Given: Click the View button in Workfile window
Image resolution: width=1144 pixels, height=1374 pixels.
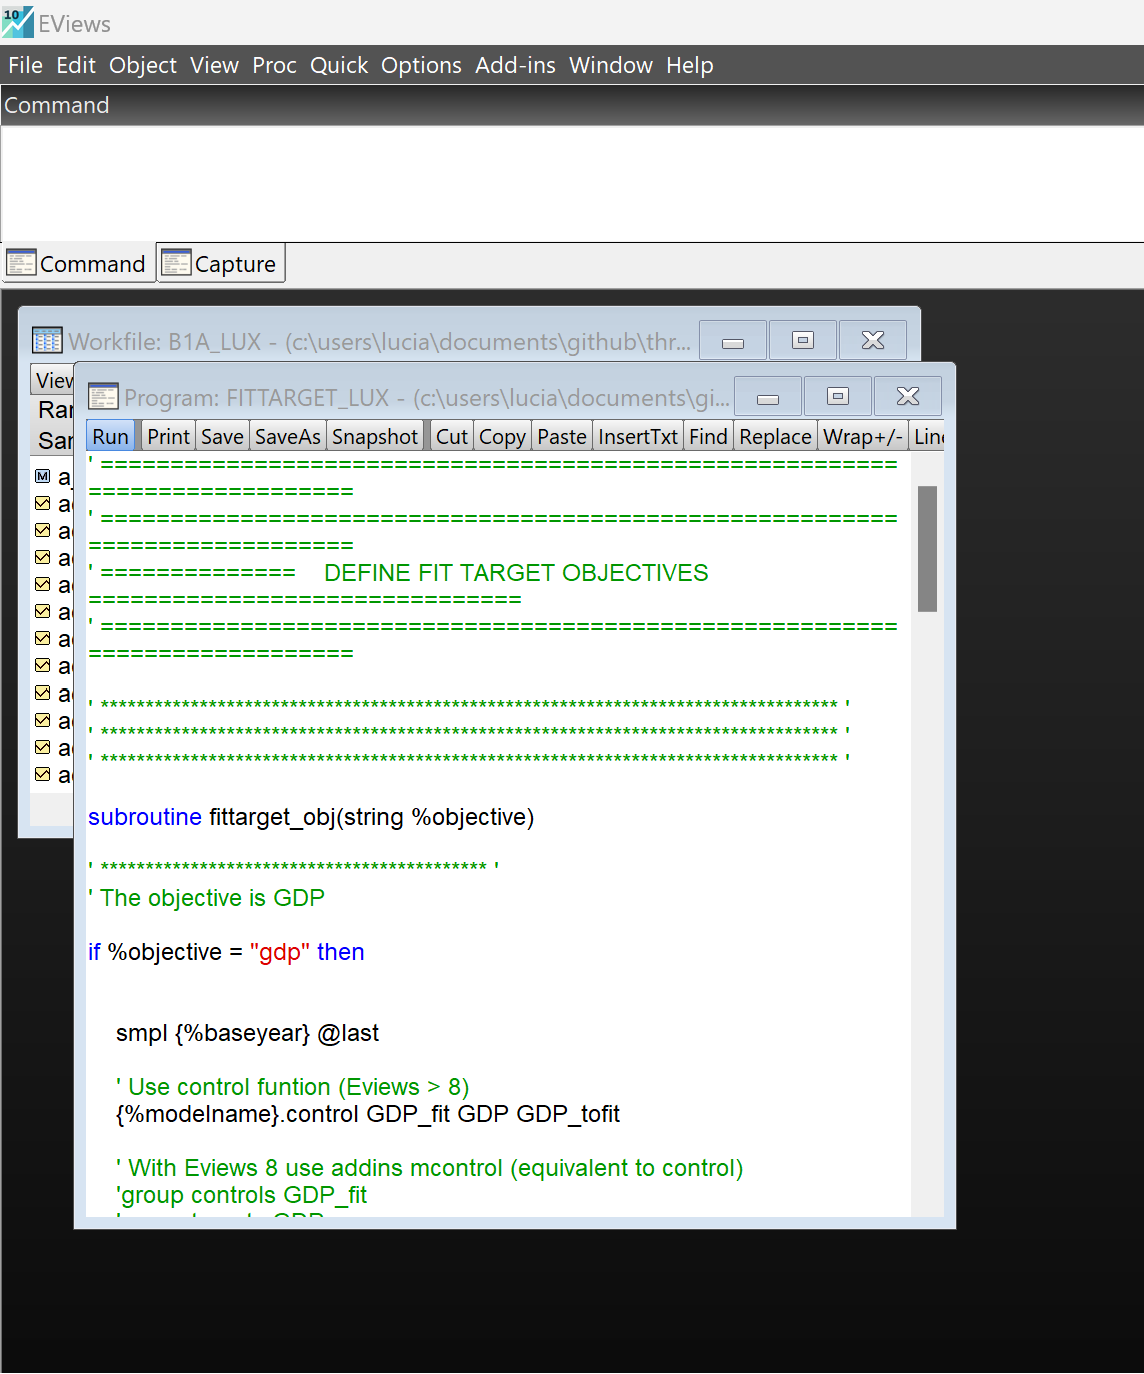Looking at the screenshot, I should pyautogui.click(x=53, y=380).
